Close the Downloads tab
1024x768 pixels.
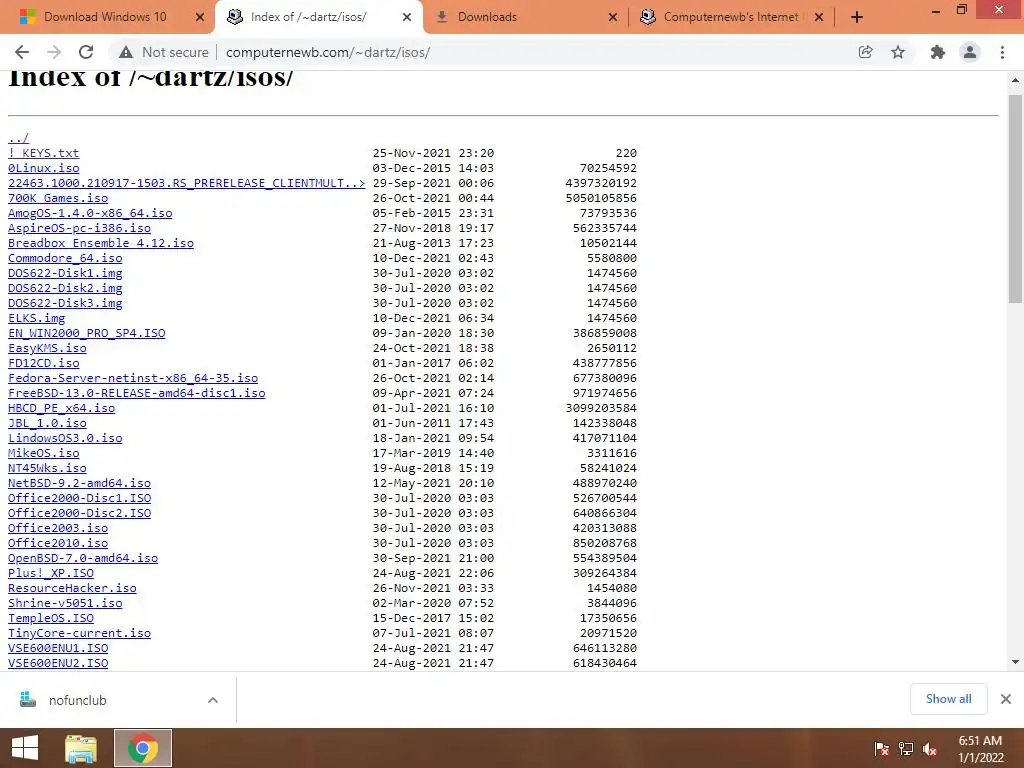coord(613,18)
